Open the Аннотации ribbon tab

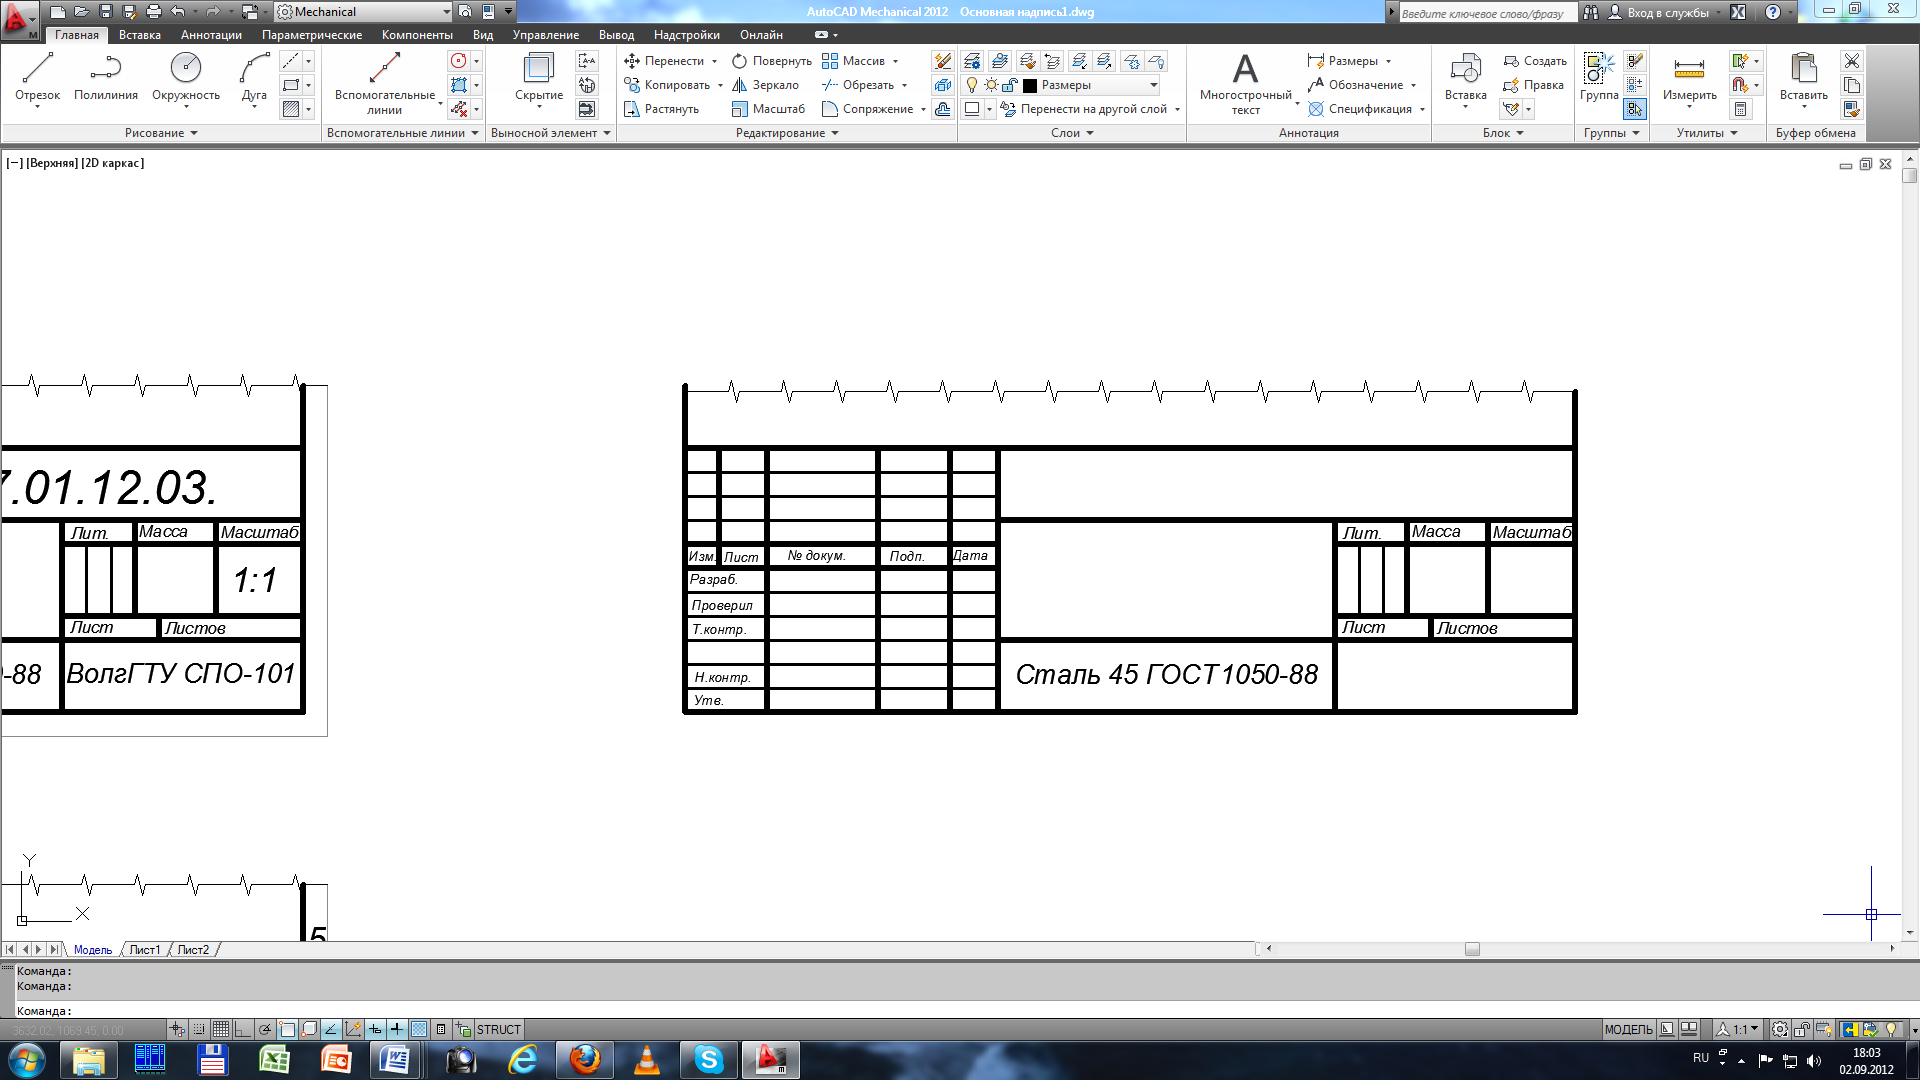click(x=211, y=35)
